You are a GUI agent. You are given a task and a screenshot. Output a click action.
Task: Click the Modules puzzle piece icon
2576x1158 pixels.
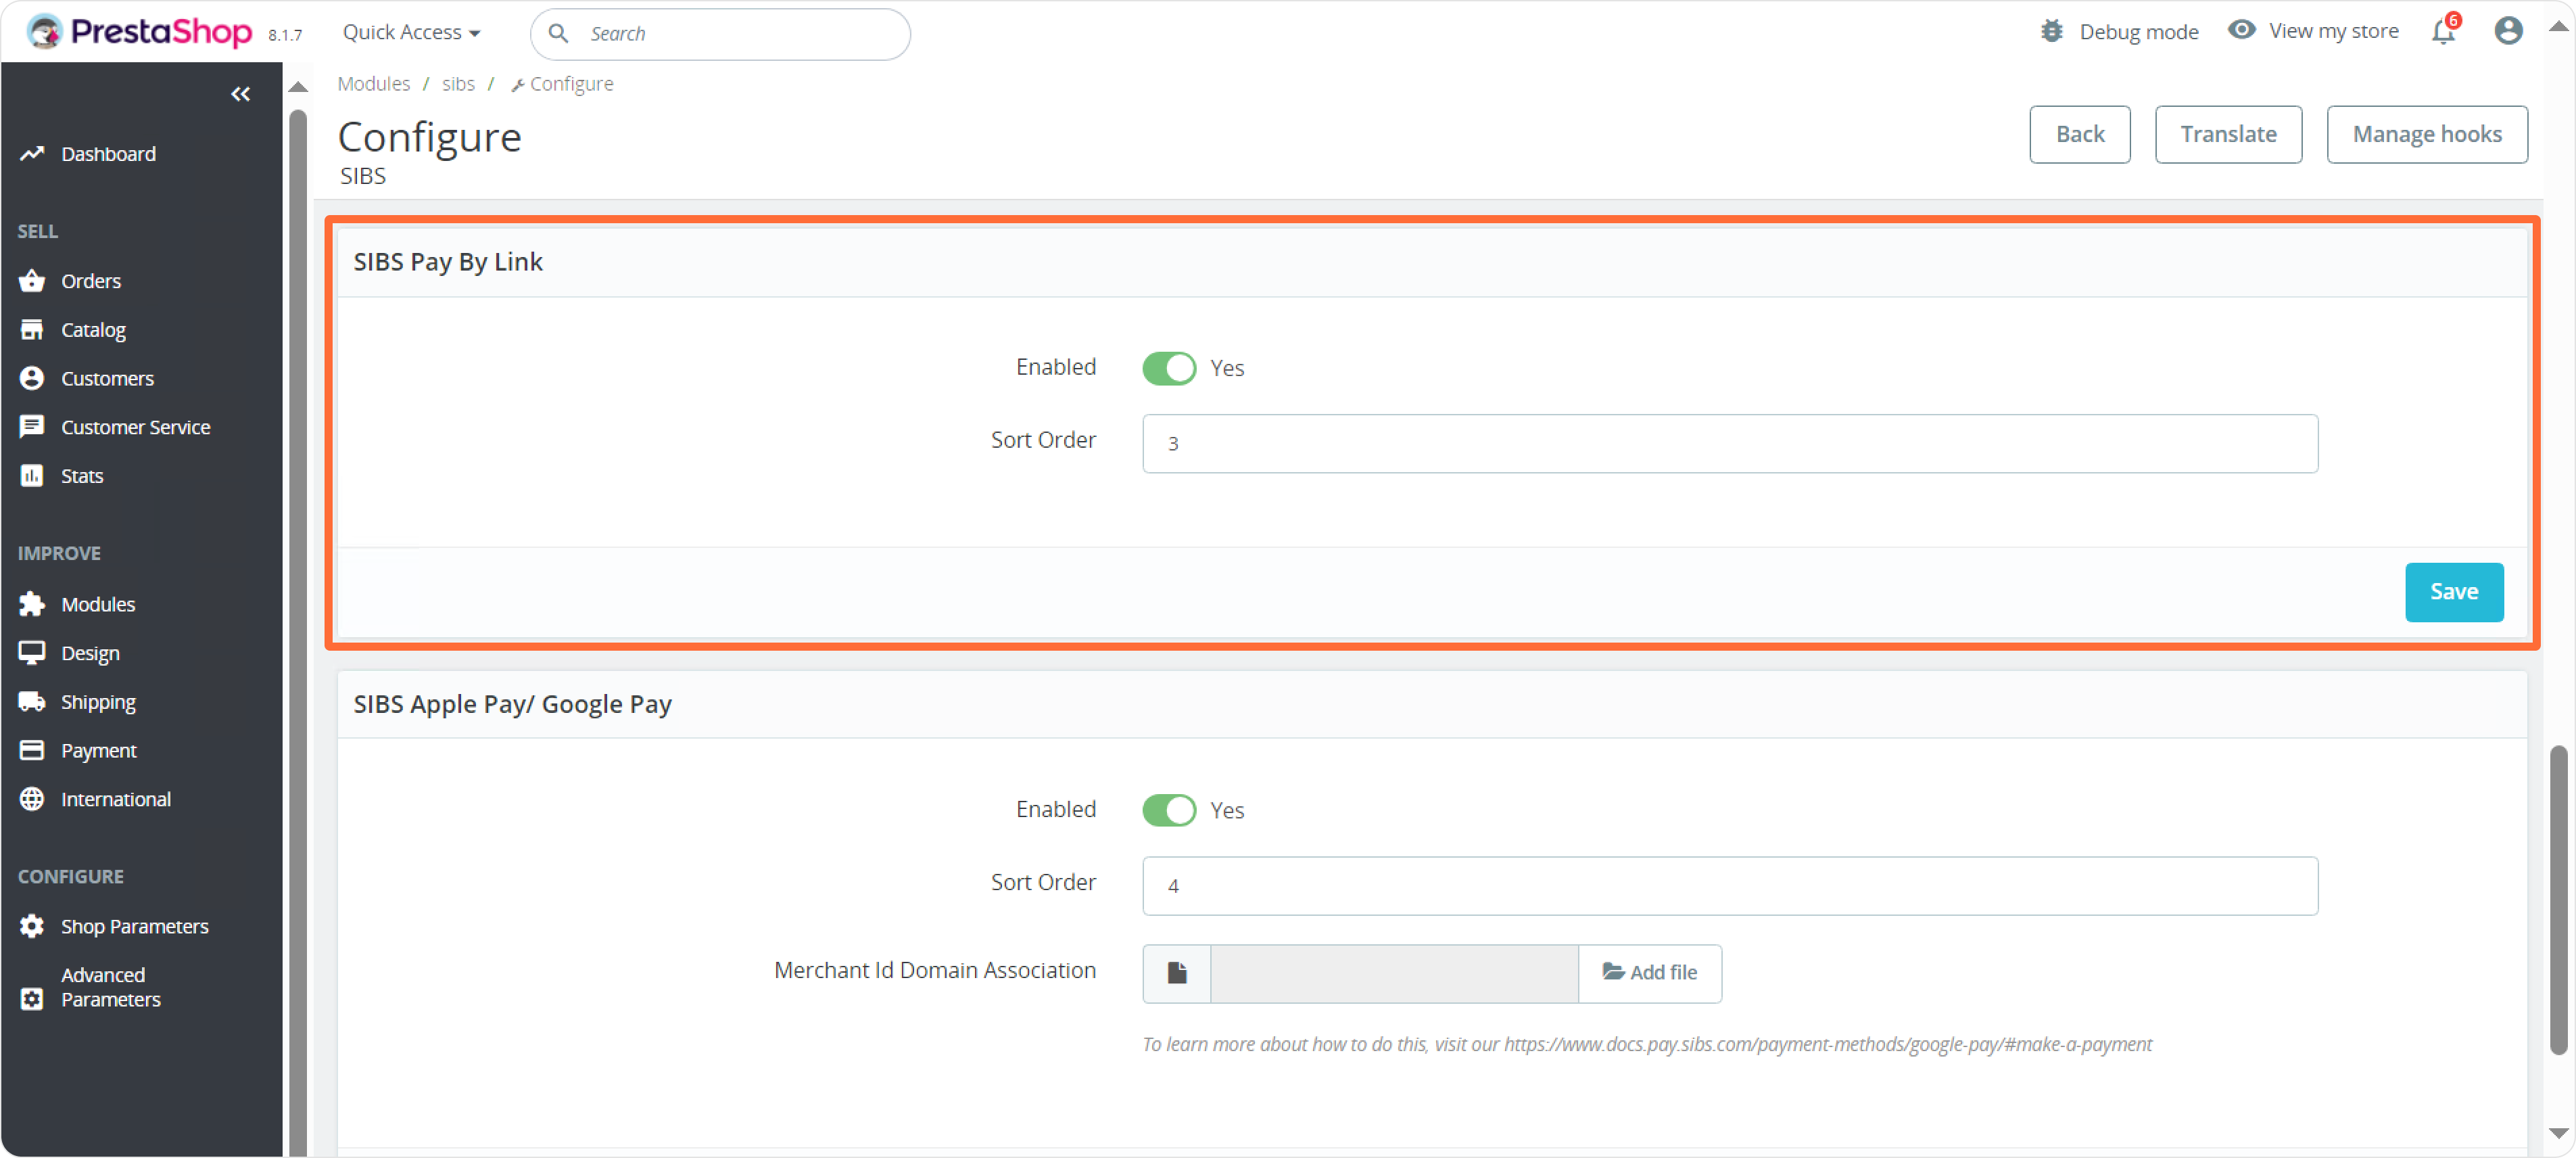[x=32, y=604]
